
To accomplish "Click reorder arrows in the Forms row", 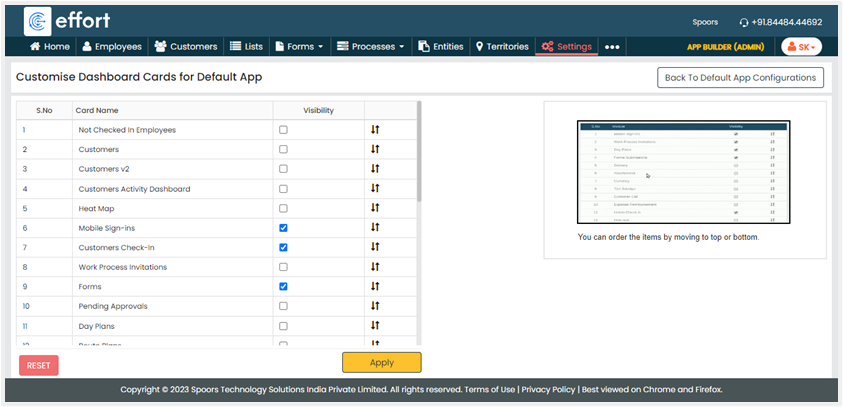I will click(x=375, y=286).
